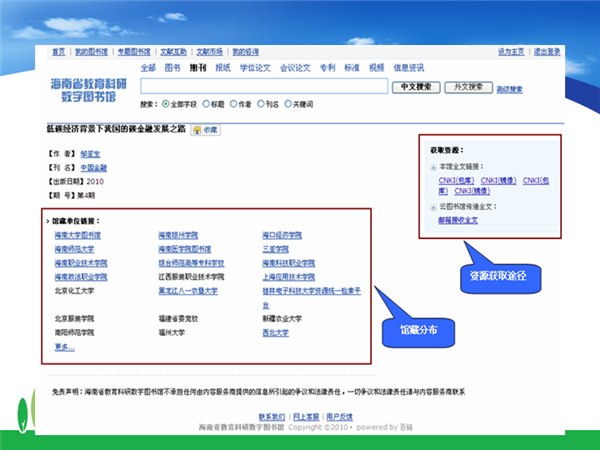Screen dimensions: 600x450
Task: Open the 联系我们 footer link
Action: click(x=272, y=417)
